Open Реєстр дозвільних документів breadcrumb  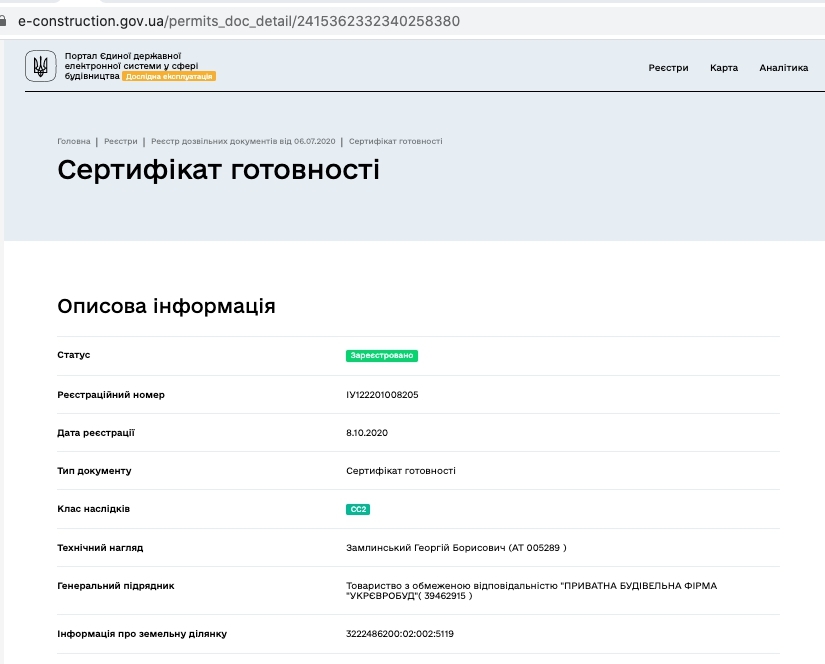(243, 141)
